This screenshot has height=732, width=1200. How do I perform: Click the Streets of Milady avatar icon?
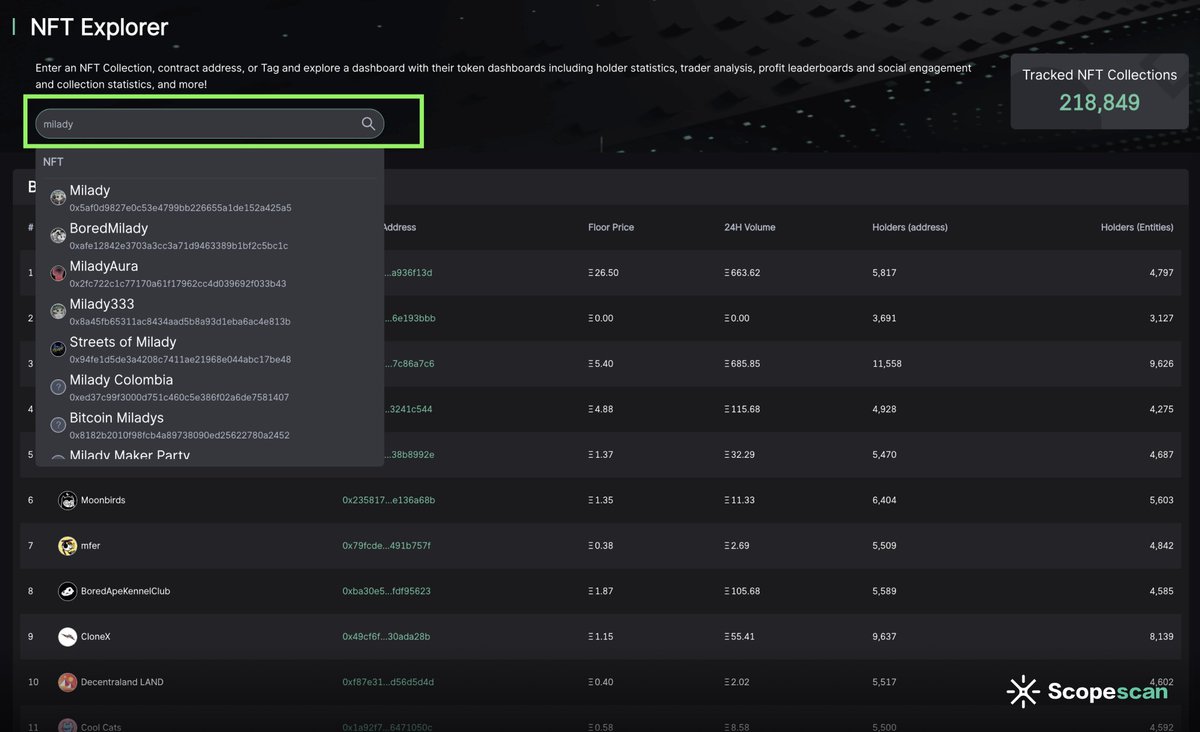click(58, 349)
